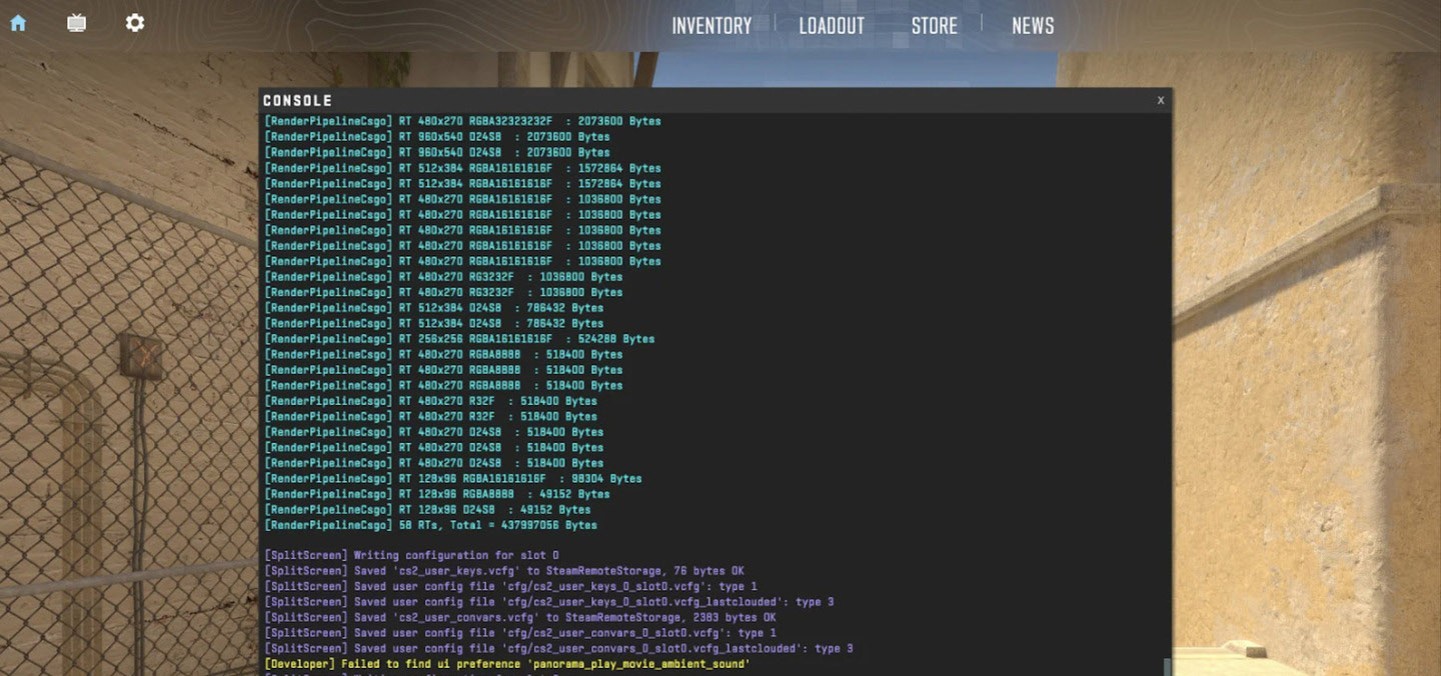Select the line 'RT 128x96 D24S8 : 49152 Bytes'
Screen dimensions: 1441x676
tap(428, 510)
